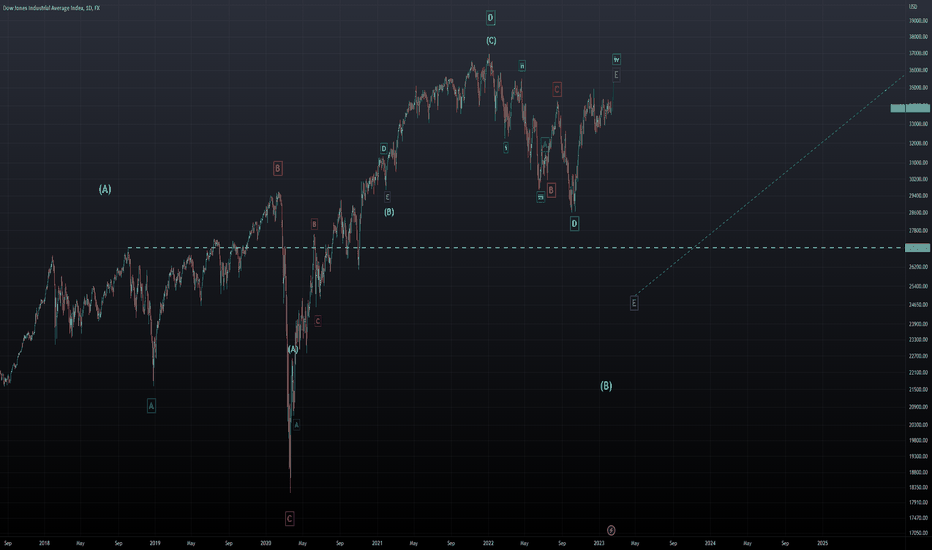Image resolution: width=932 pixels, height=550 pixels.
Task: Select the red boxed C label below the 2020 crash
Action: point(289,518)
